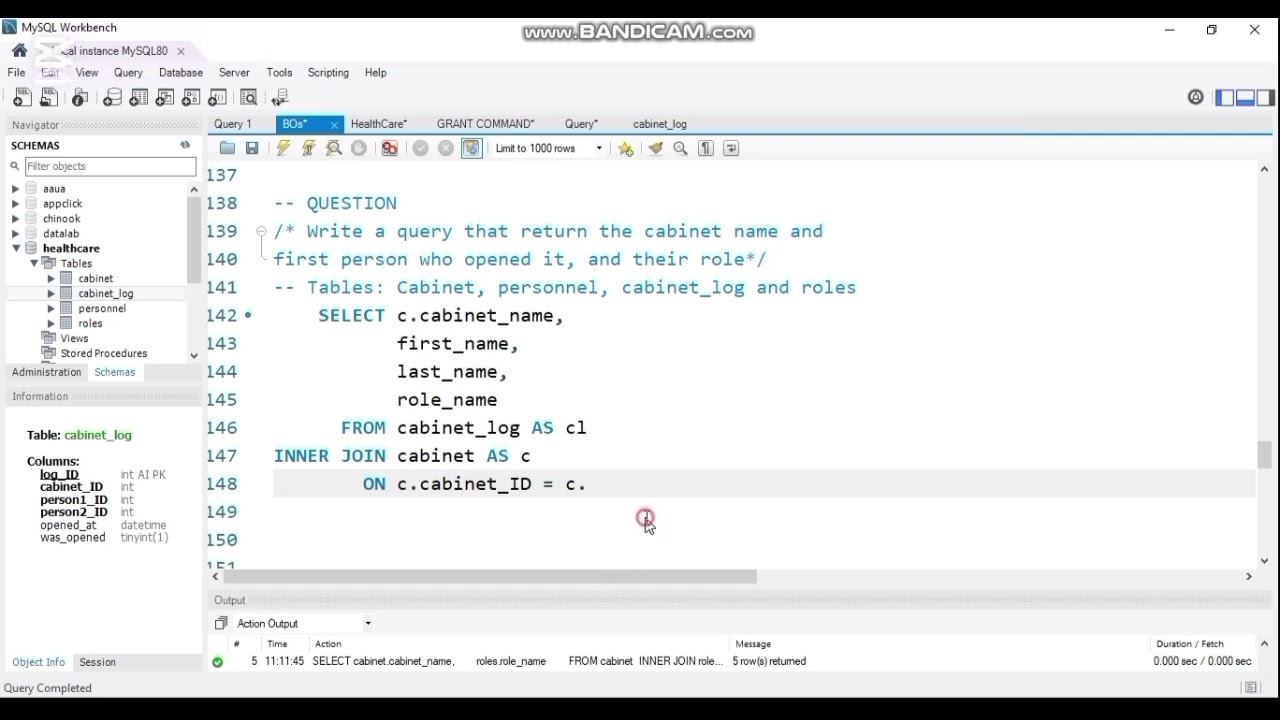
Task: Toggle the left sidebar panel visibility
Action: click(x=1225, y=97)
